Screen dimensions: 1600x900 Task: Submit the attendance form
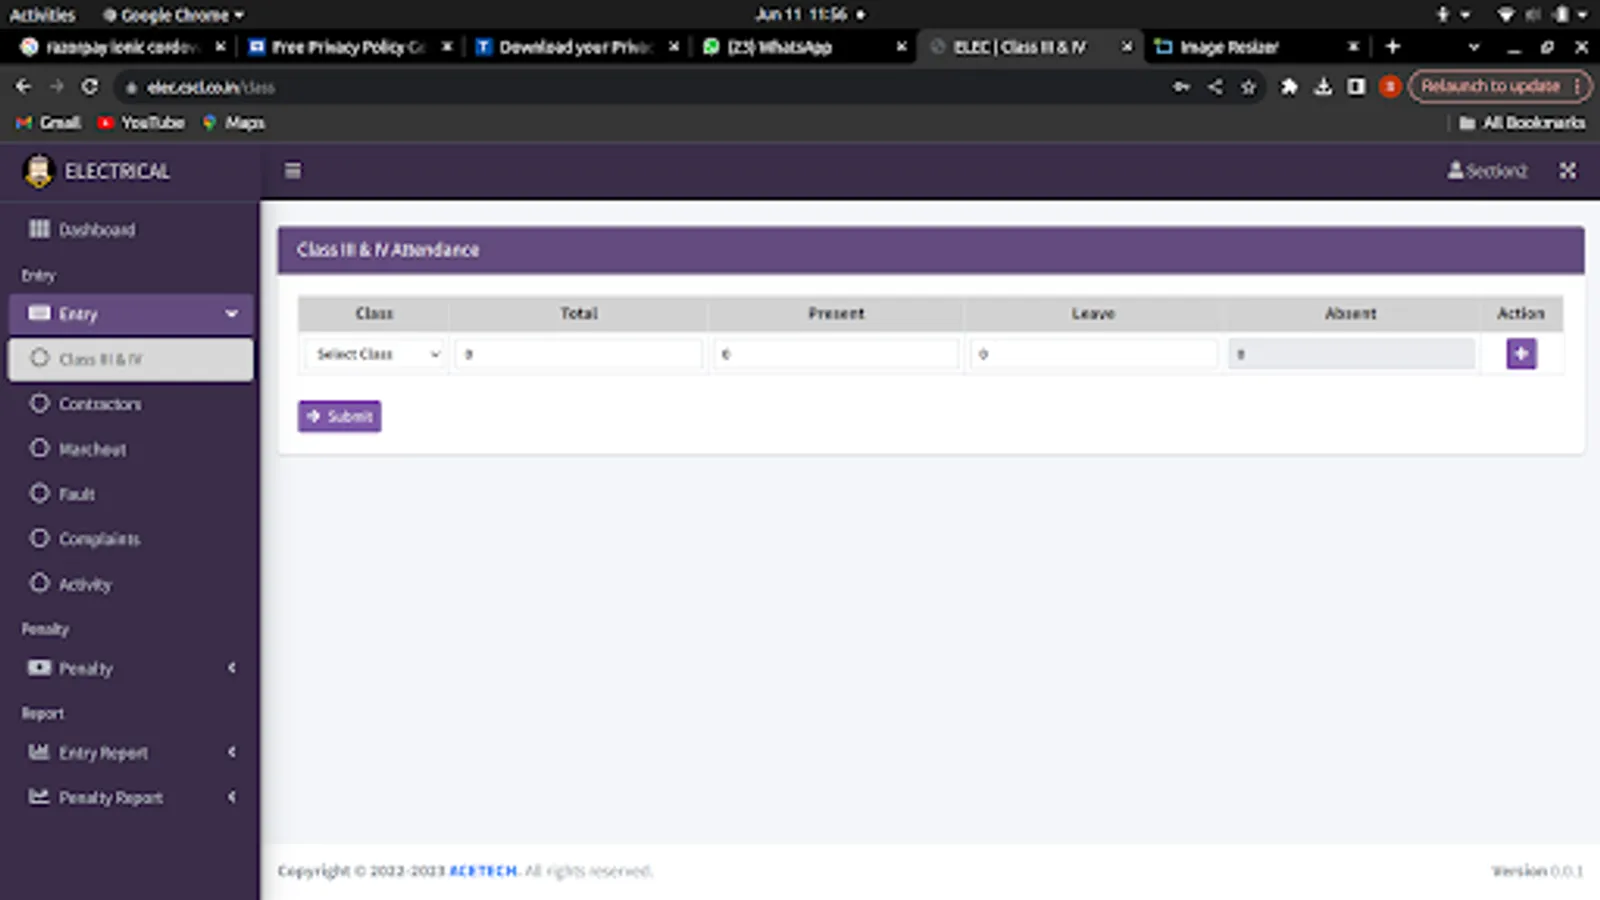339,416
